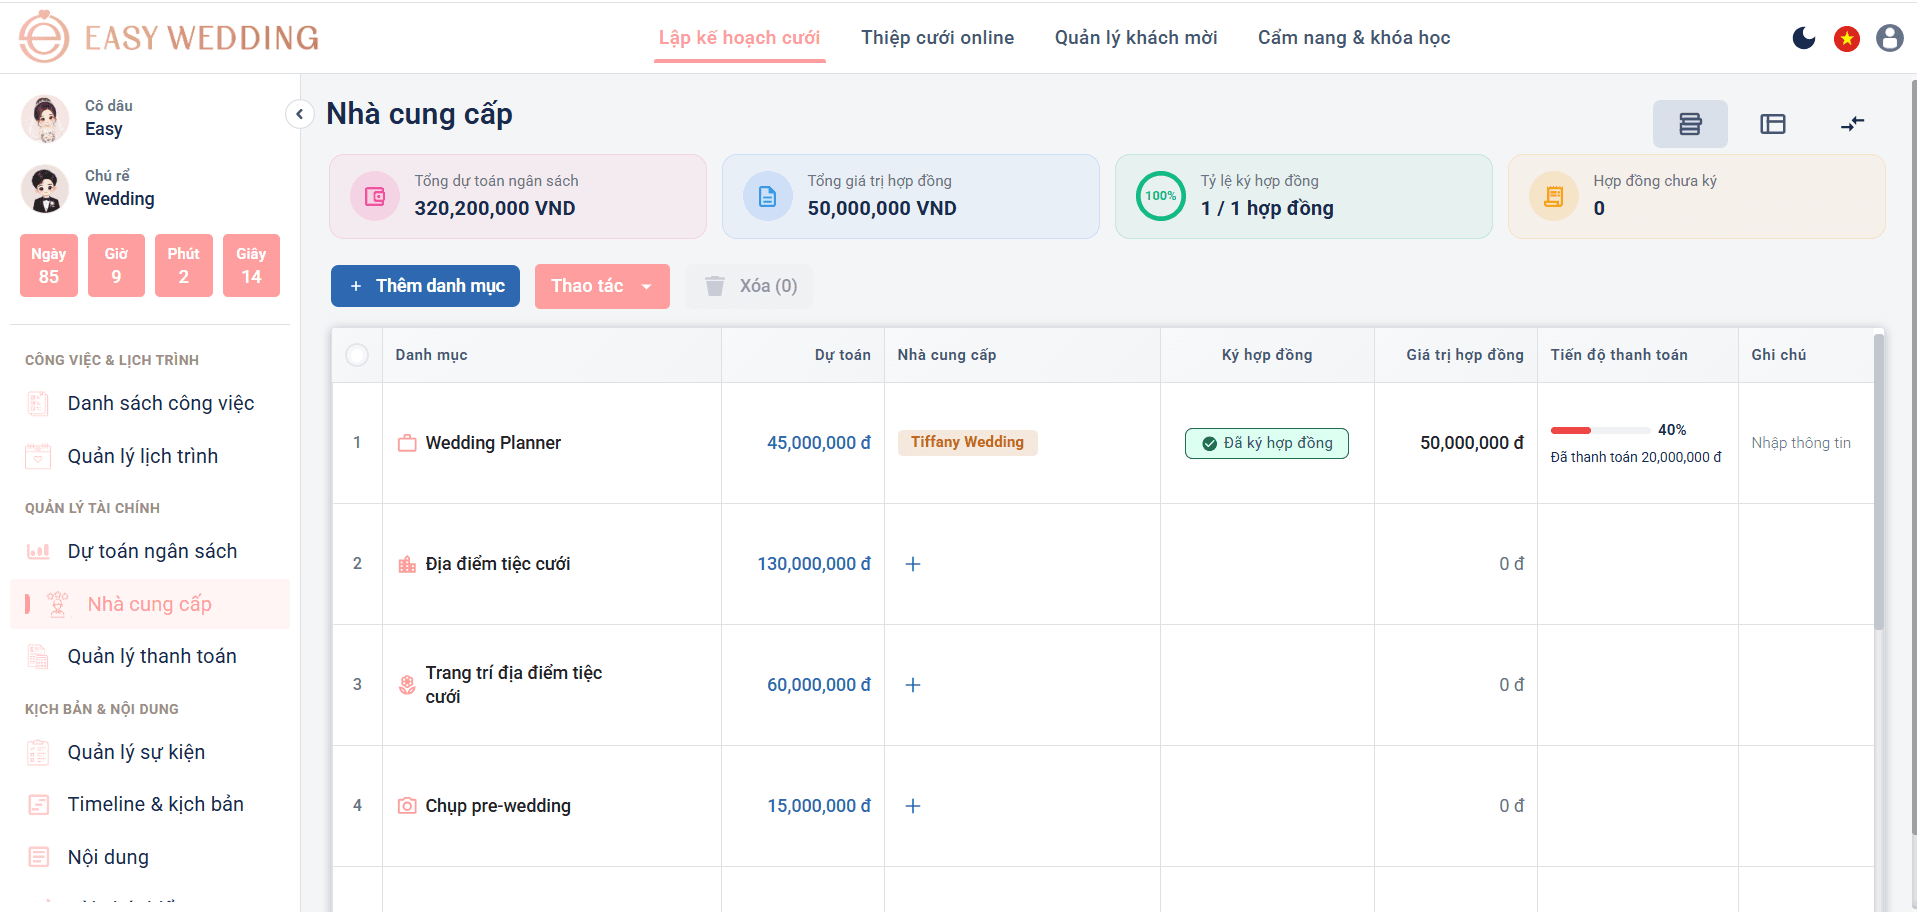Image resolution: width=1917 pixels, height=912 pixels.
Task: Toggle dark mode moon icon
Action: 1804,38
